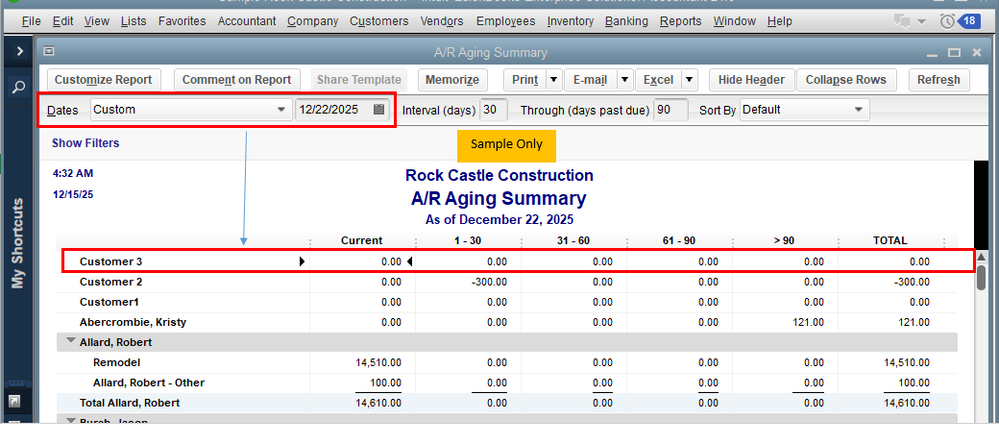Open the calendar picker beside the report date

click(379, 109)
